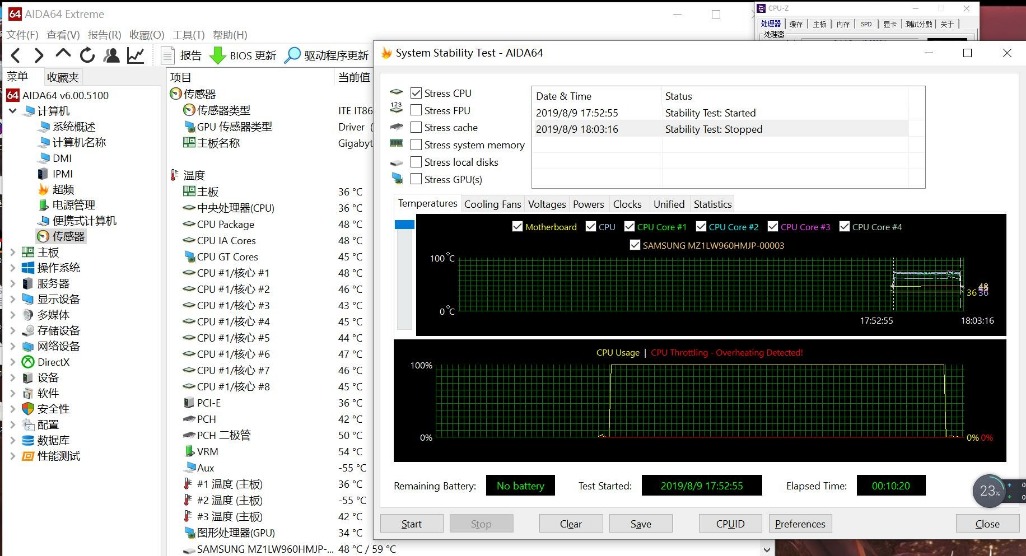Switch to the Cooling Fans tab
The width and height of the screenshot is (1026, 556).
493,204
